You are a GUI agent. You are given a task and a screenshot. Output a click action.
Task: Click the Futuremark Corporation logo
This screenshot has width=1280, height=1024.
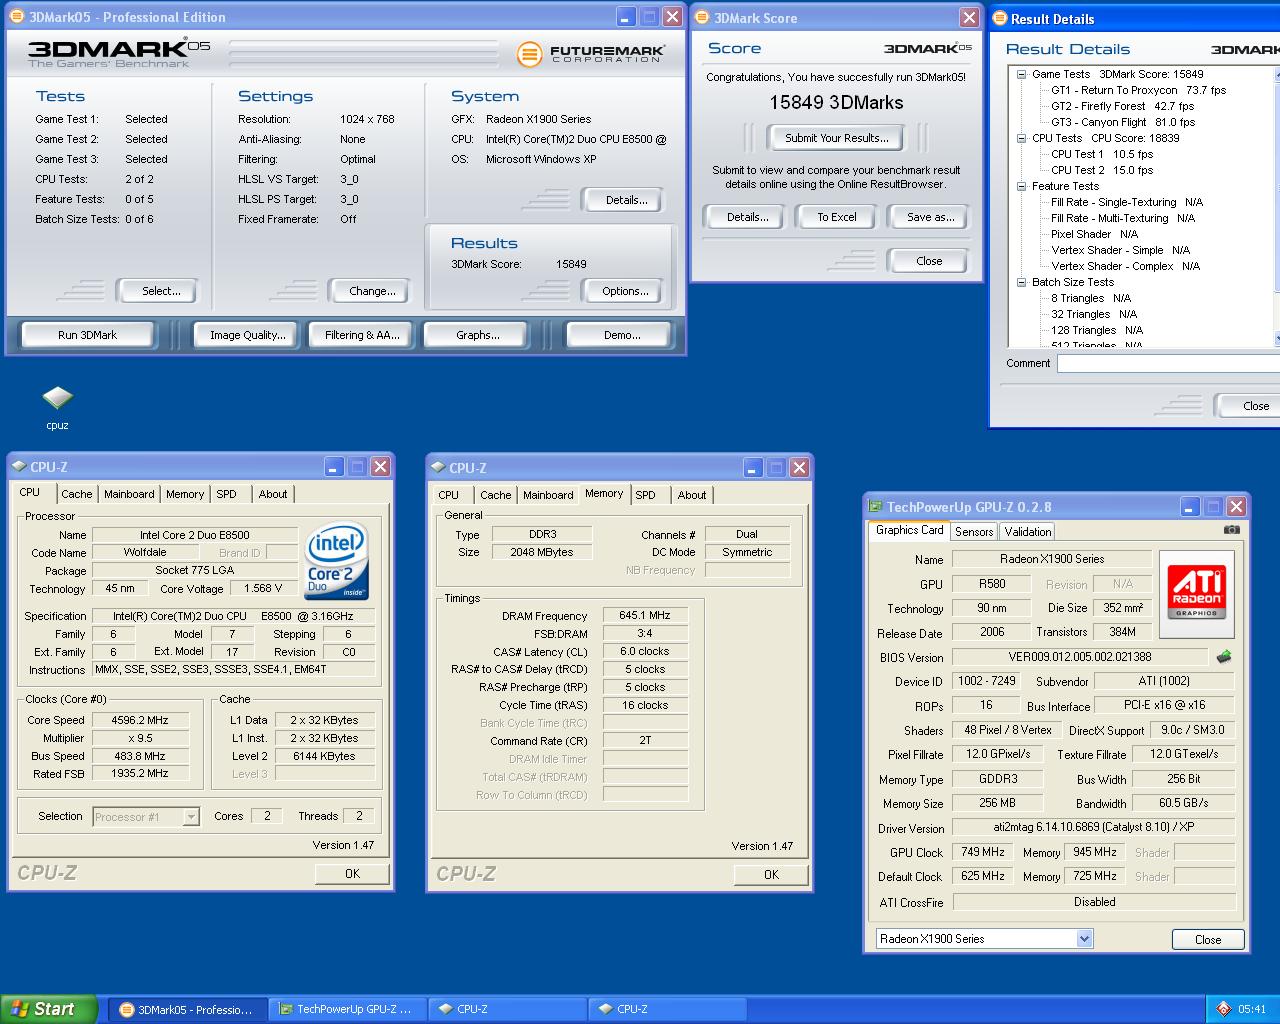click(590, 54)
